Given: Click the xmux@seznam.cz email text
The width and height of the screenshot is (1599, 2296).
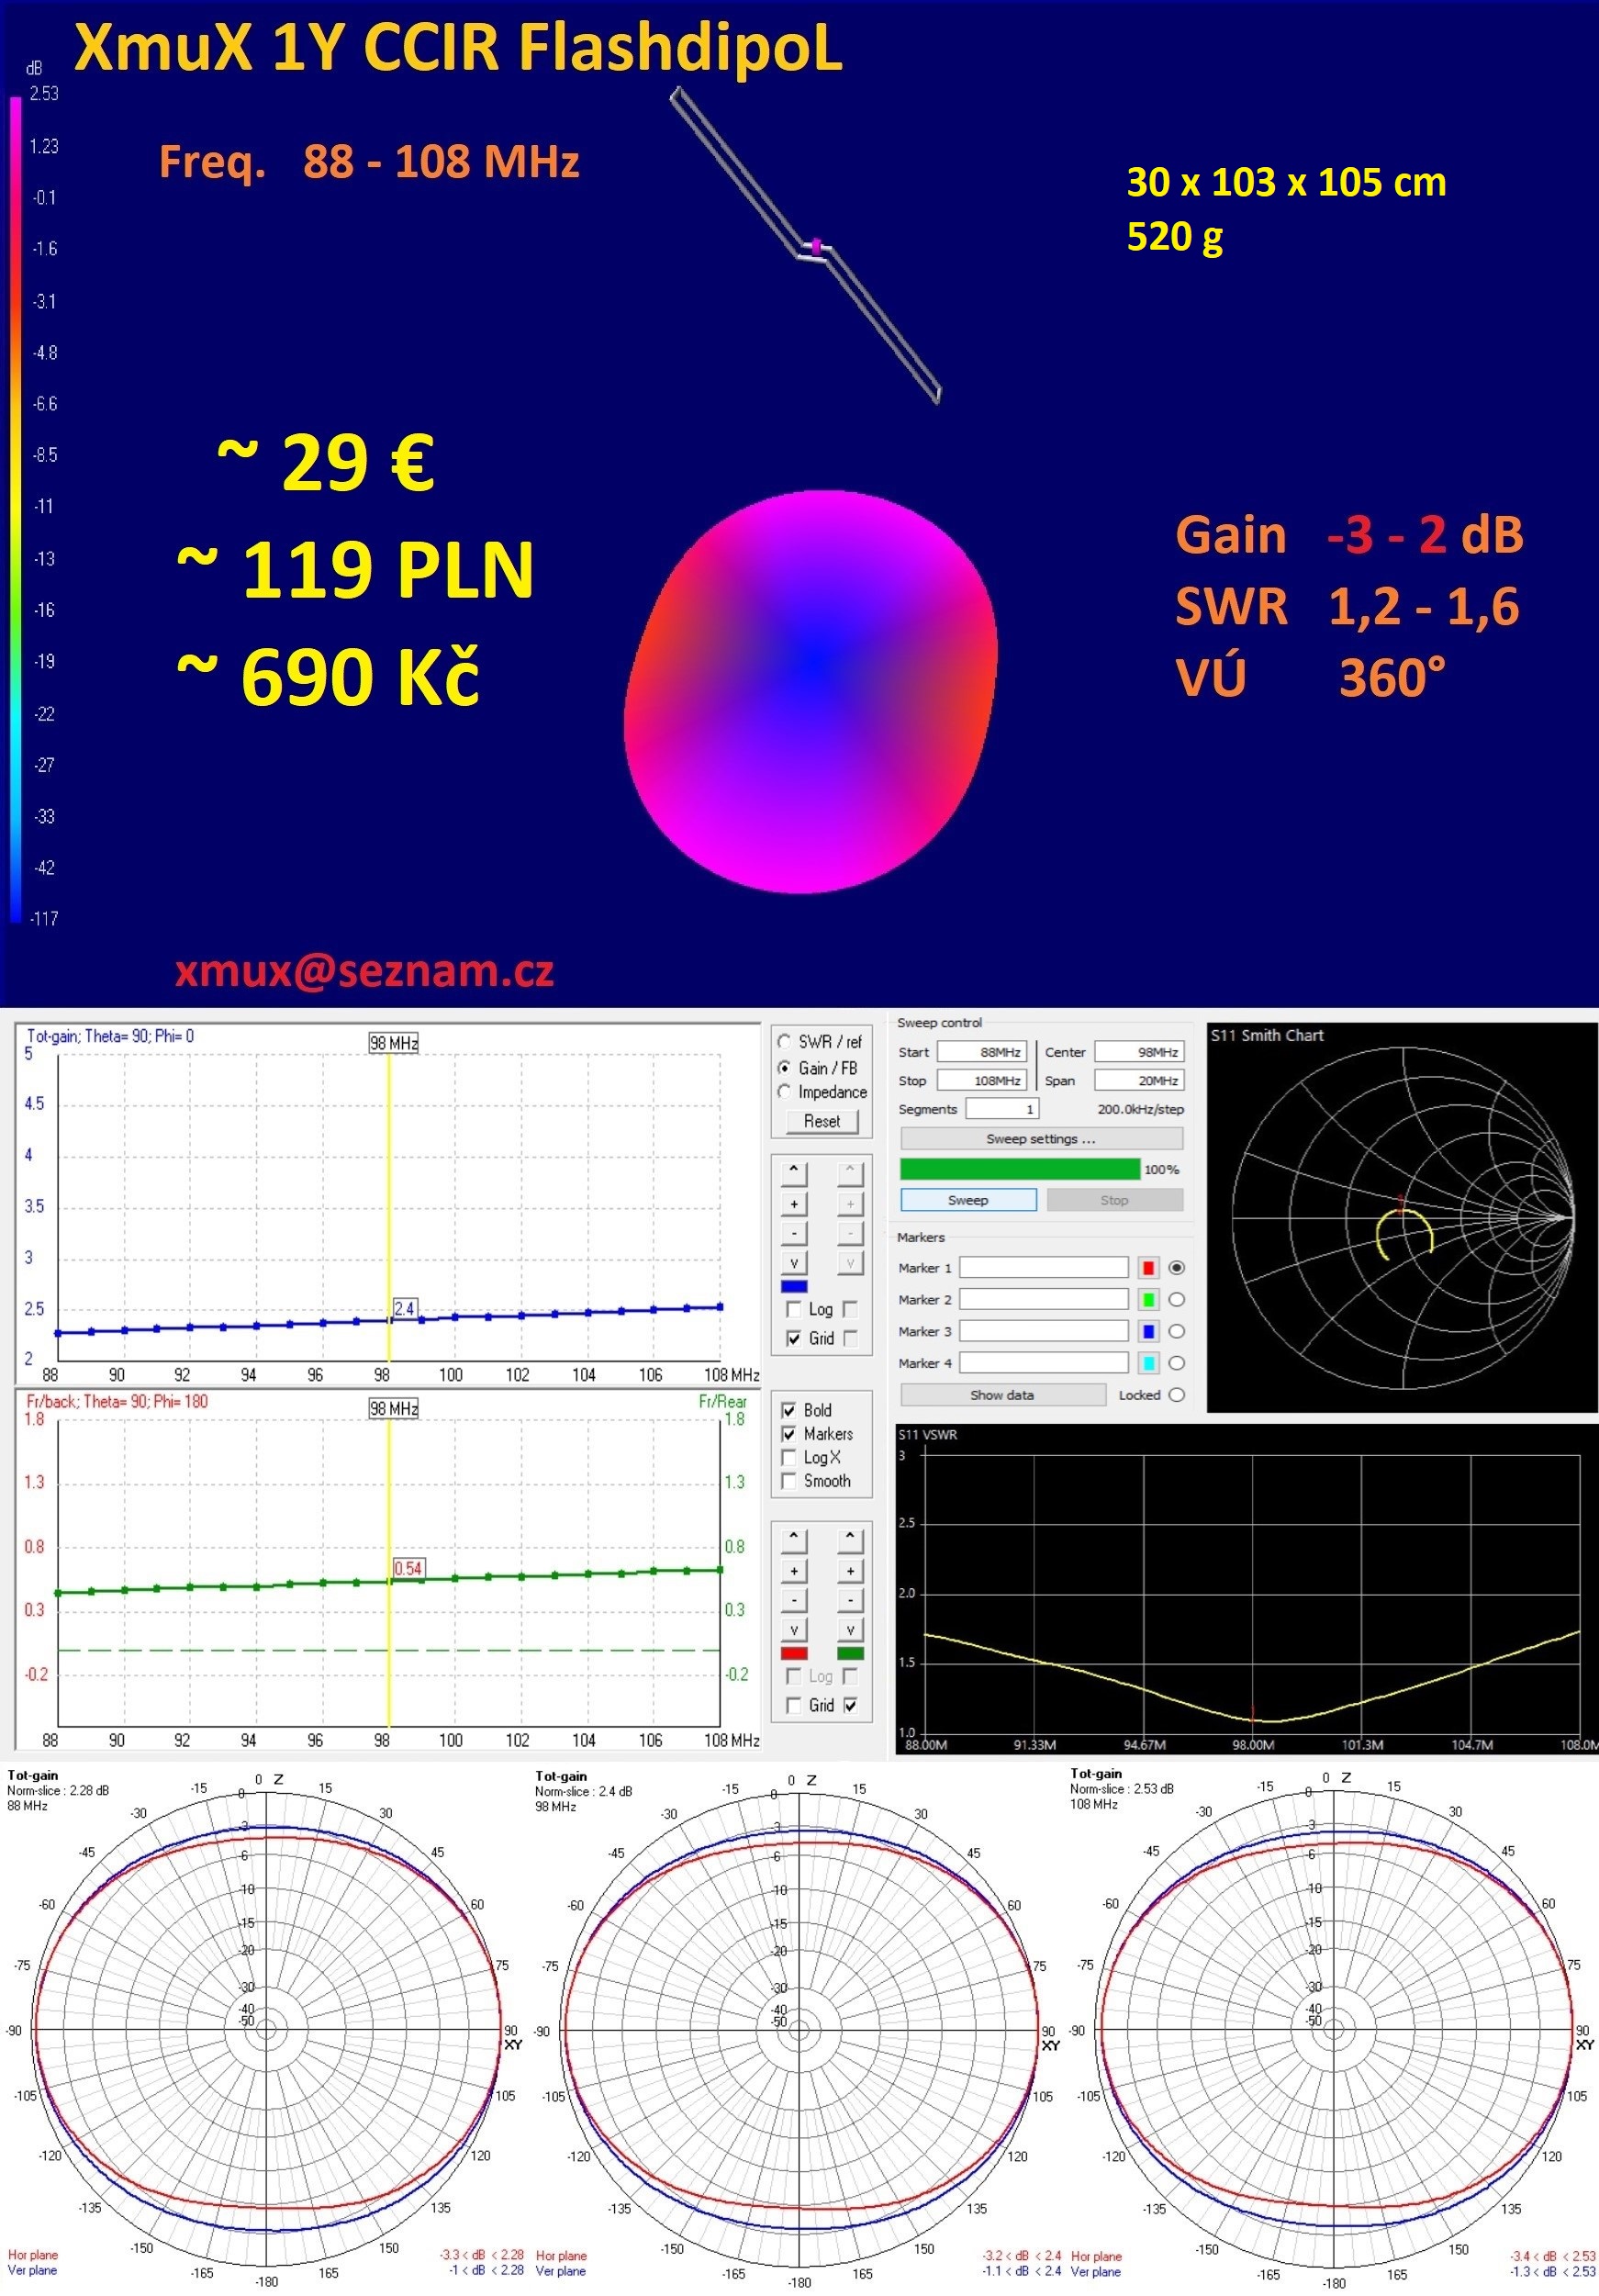Looking at the screenshot, I should [364, 971].
